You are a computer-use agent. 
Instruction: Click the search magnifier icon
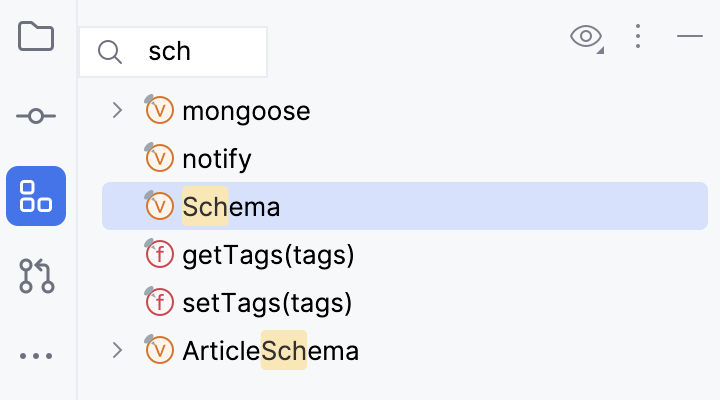click(110, 52)
